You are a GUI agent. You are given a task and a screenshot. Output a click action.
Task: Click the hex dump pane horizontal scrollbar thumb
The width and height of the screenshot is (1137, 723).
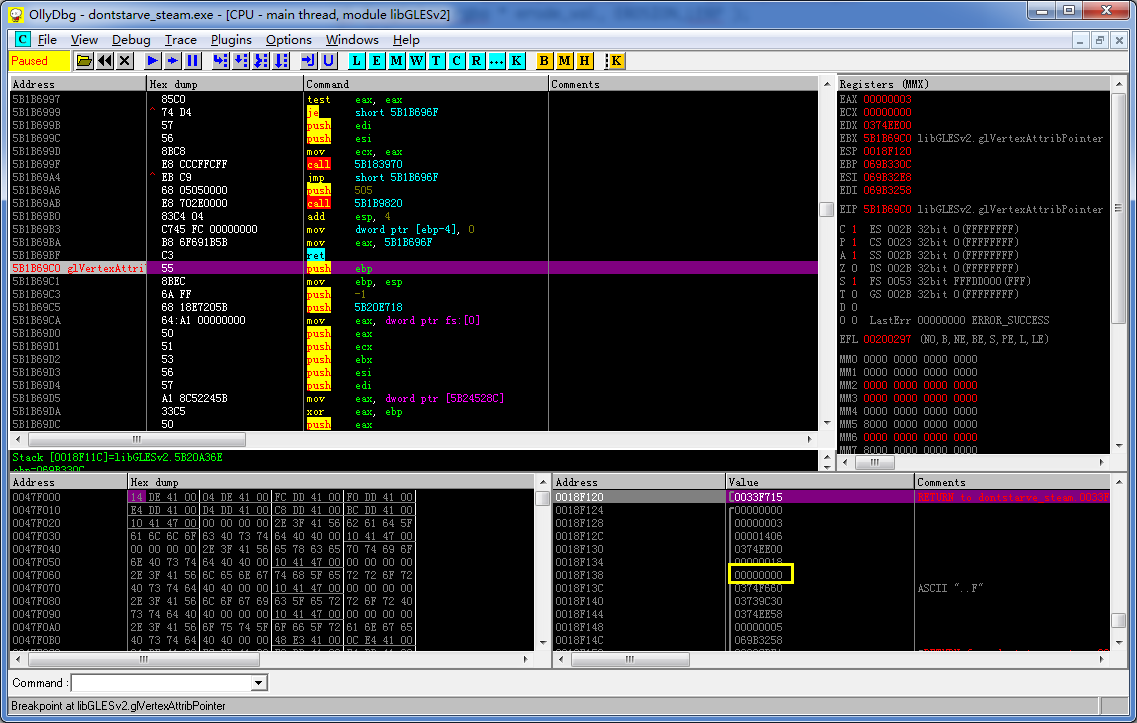point(144,659)
